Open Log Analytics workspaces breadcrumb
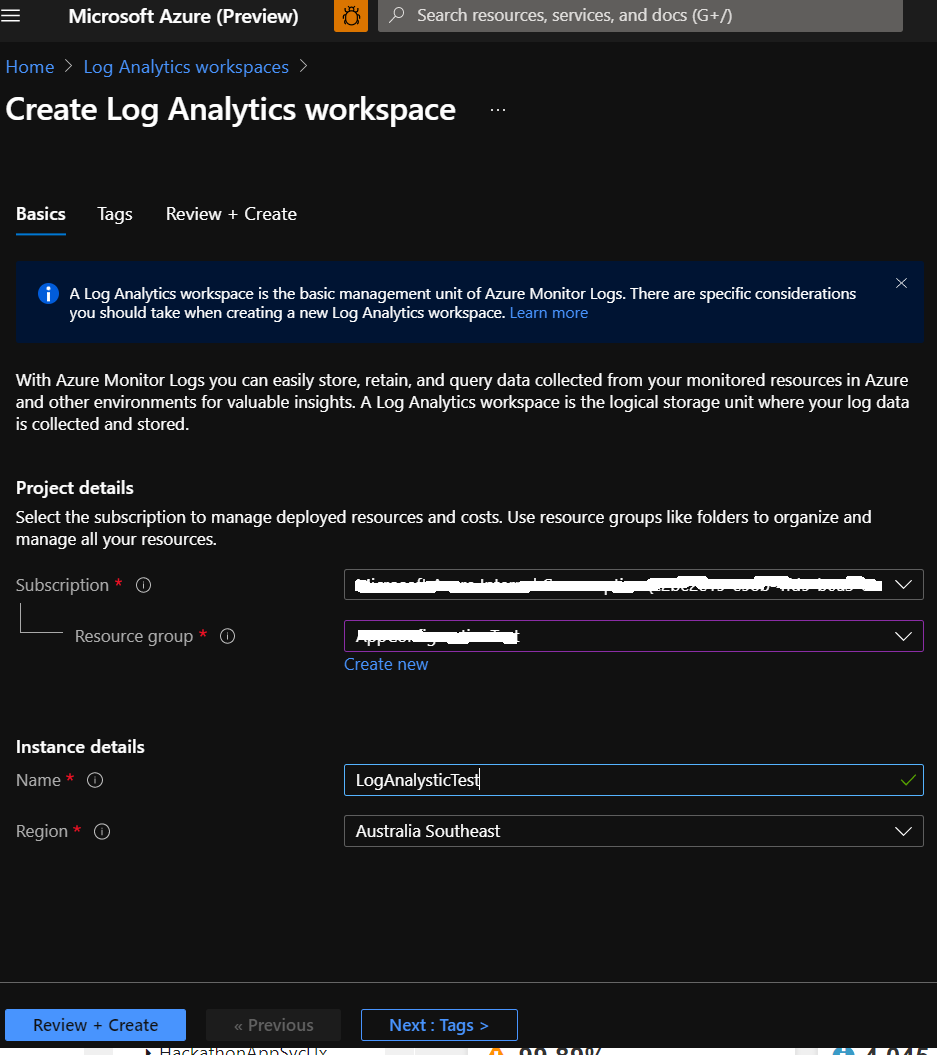This screenshot has height=1055, width=937. [x=186, y=67]
